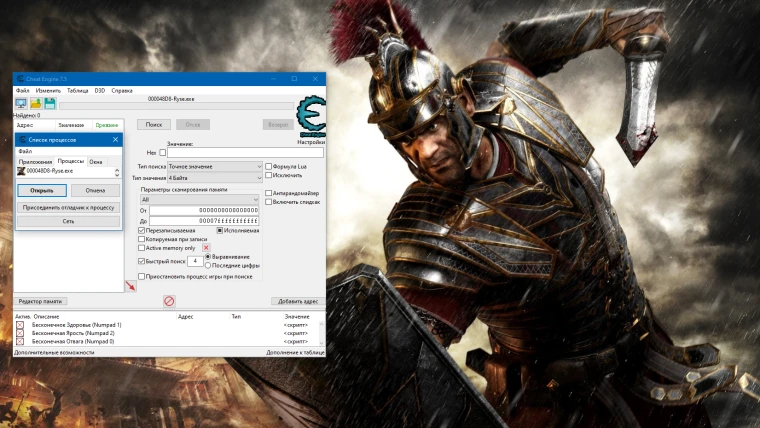This screenshot has width=760, height=428.
Task: Click the Добавить адрес button
Action: coord(298,301)
